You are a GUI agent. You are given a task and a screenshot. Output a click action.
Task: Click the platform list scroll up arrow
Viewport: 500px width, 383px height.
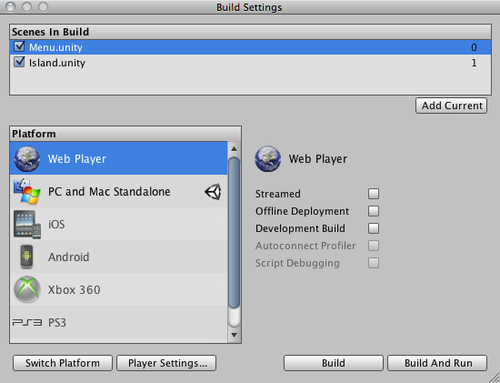(234, 149)
